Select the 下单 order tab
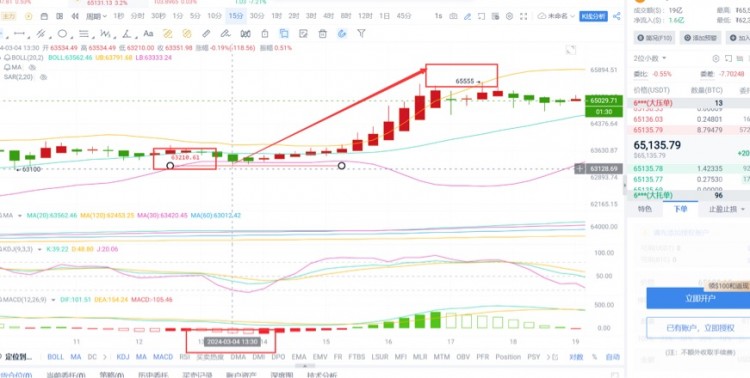750x378 pixels. [x=680, y=209]
